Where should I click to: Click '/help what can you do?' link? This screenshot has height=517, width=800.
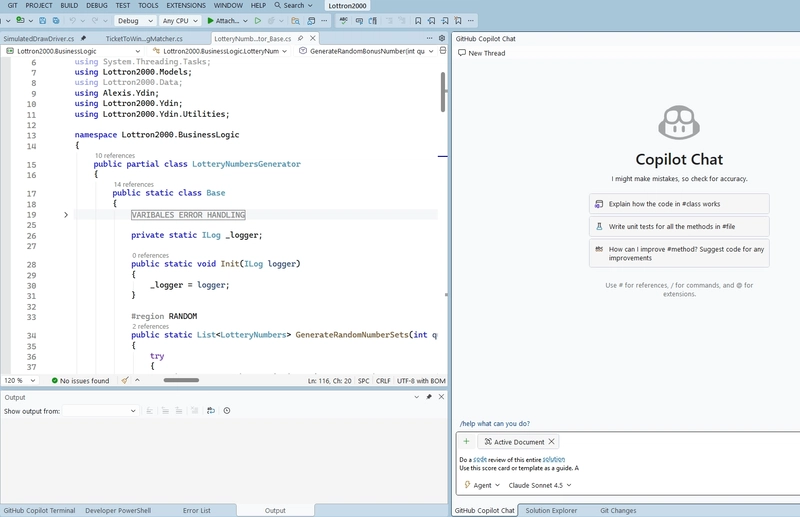(494, 423)
